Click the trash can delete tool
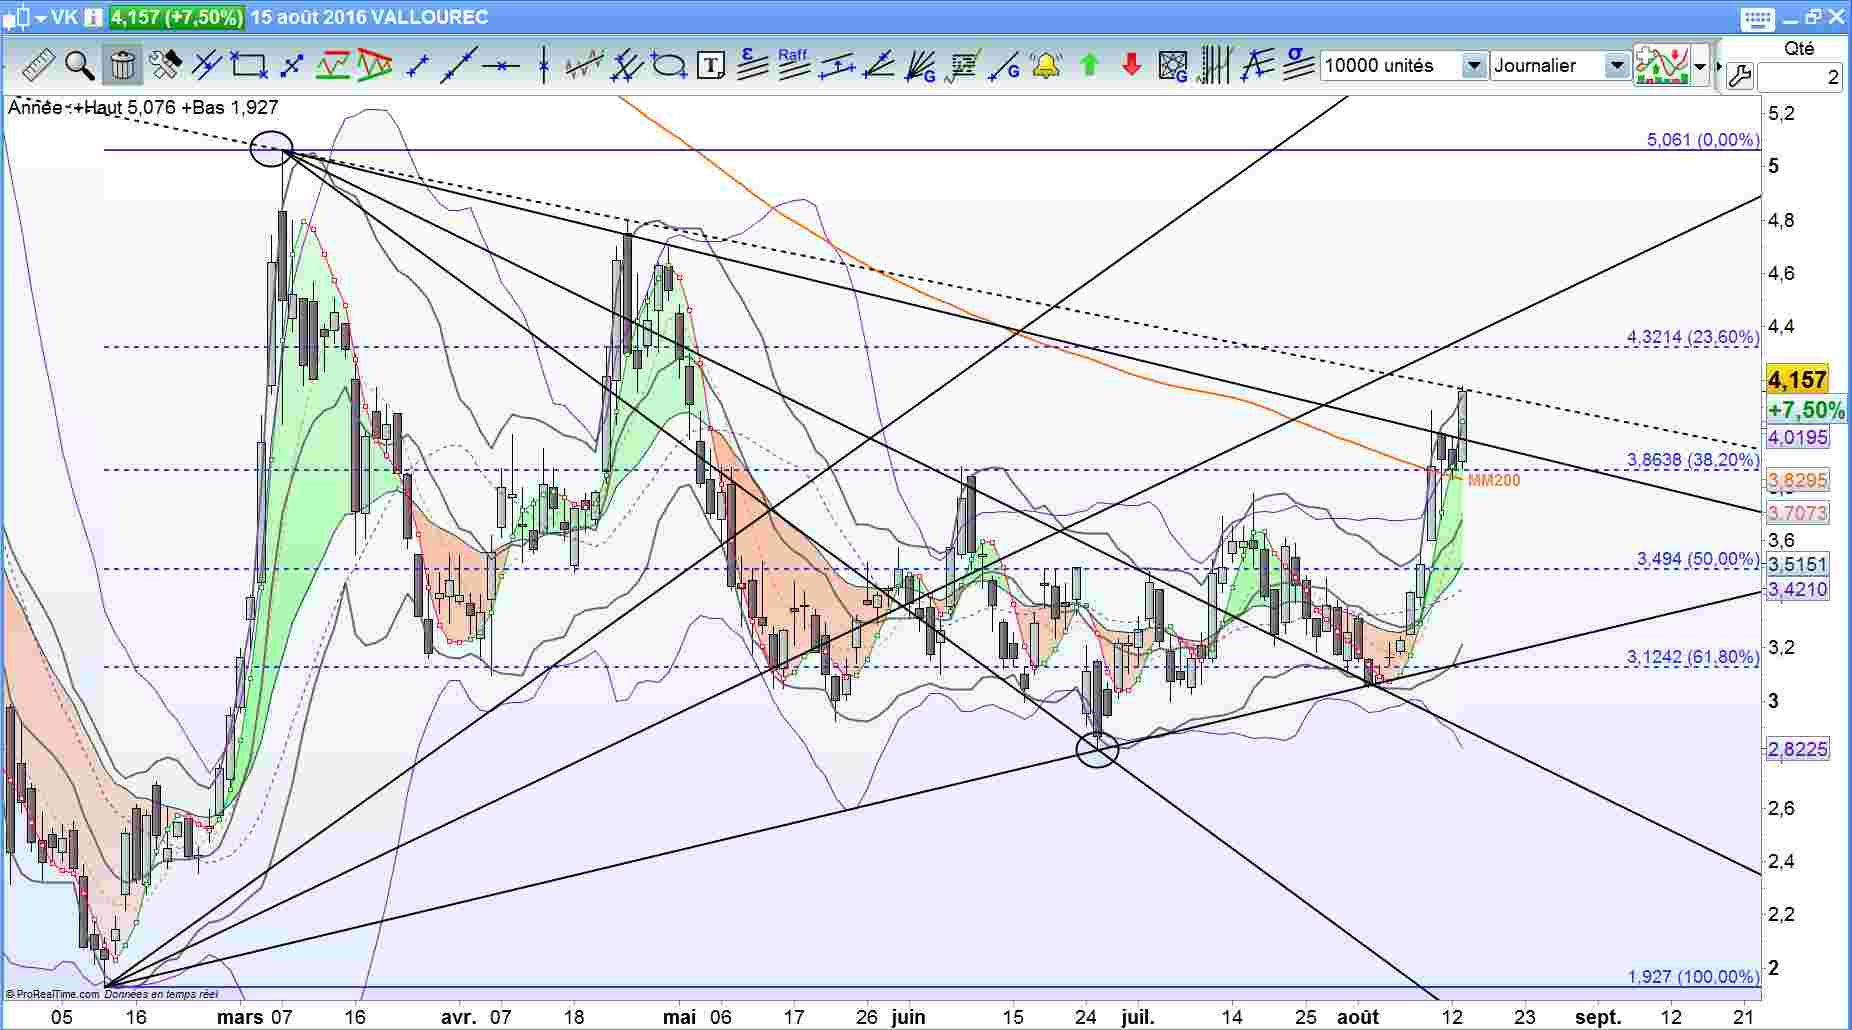The height and width of the screenshot is (1030, 1852). coord(122,66)
